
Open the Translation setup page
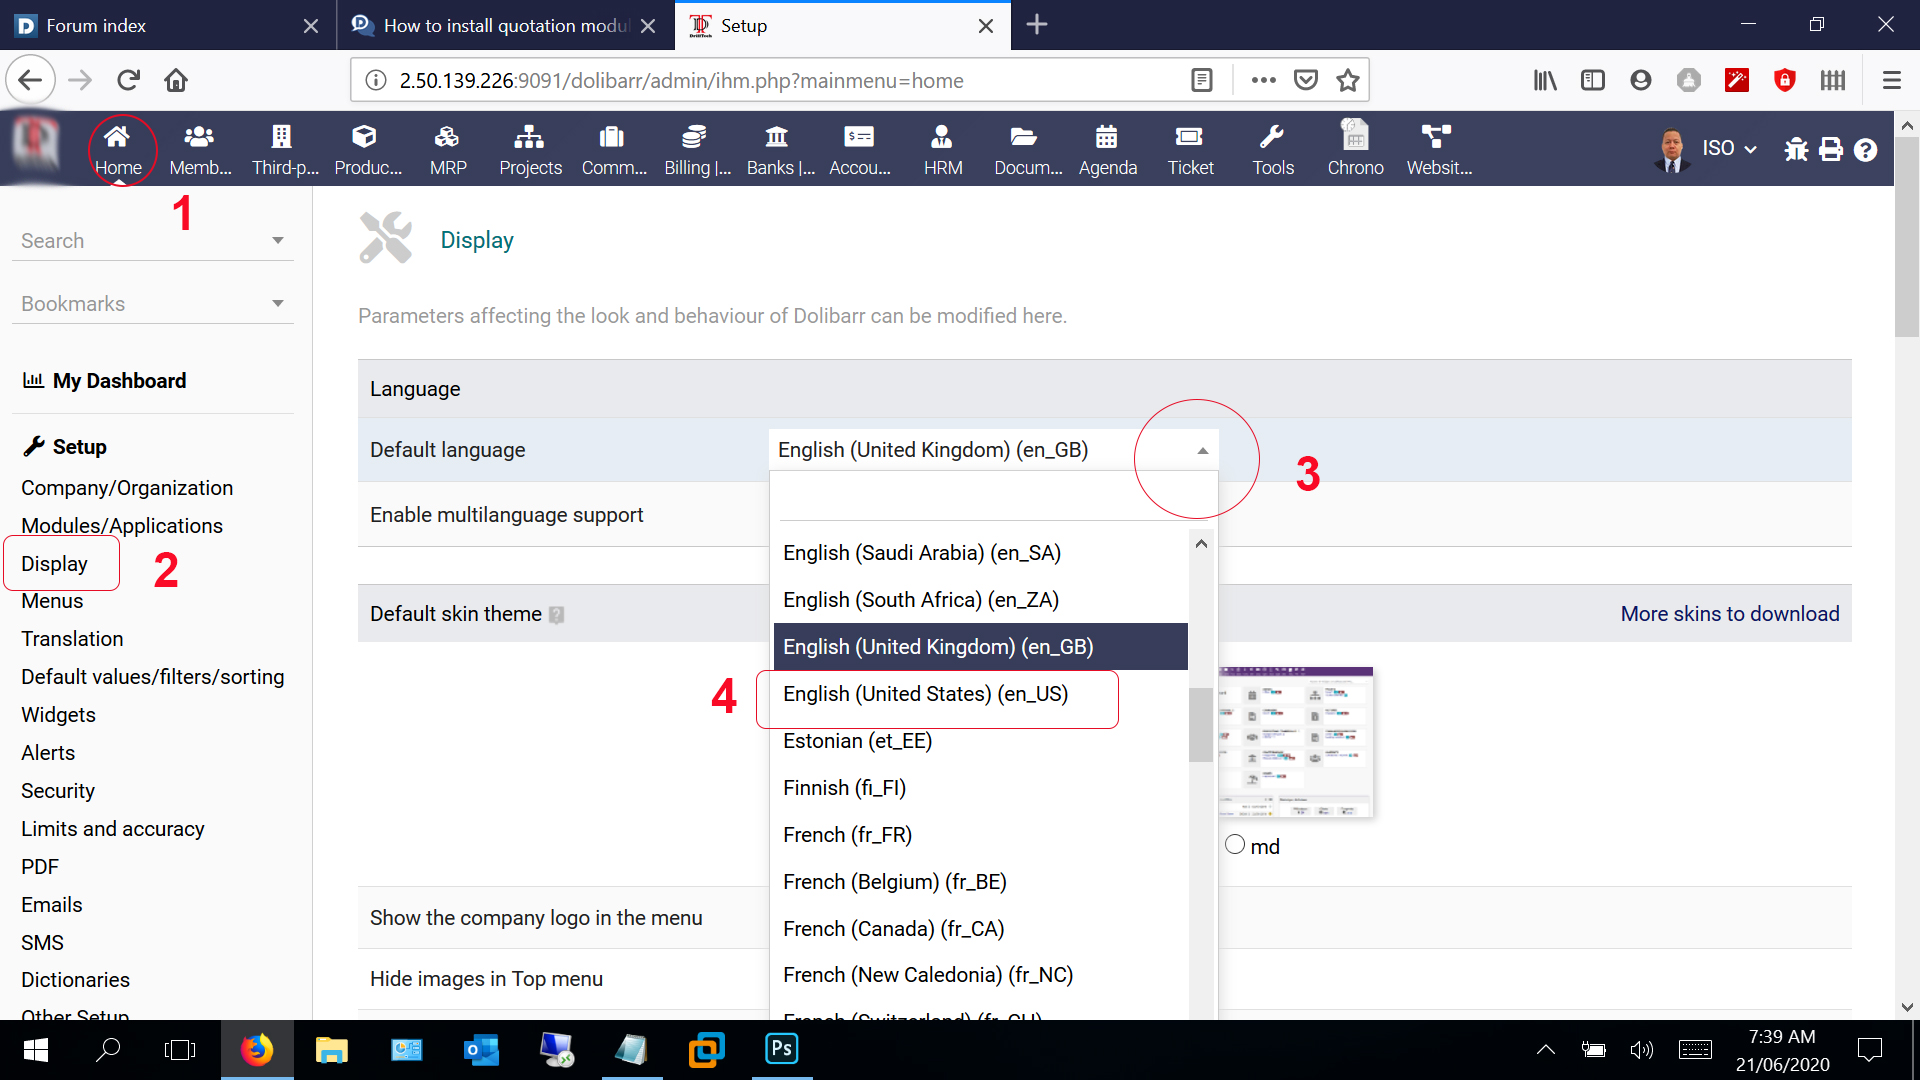[x=72, y=639]
